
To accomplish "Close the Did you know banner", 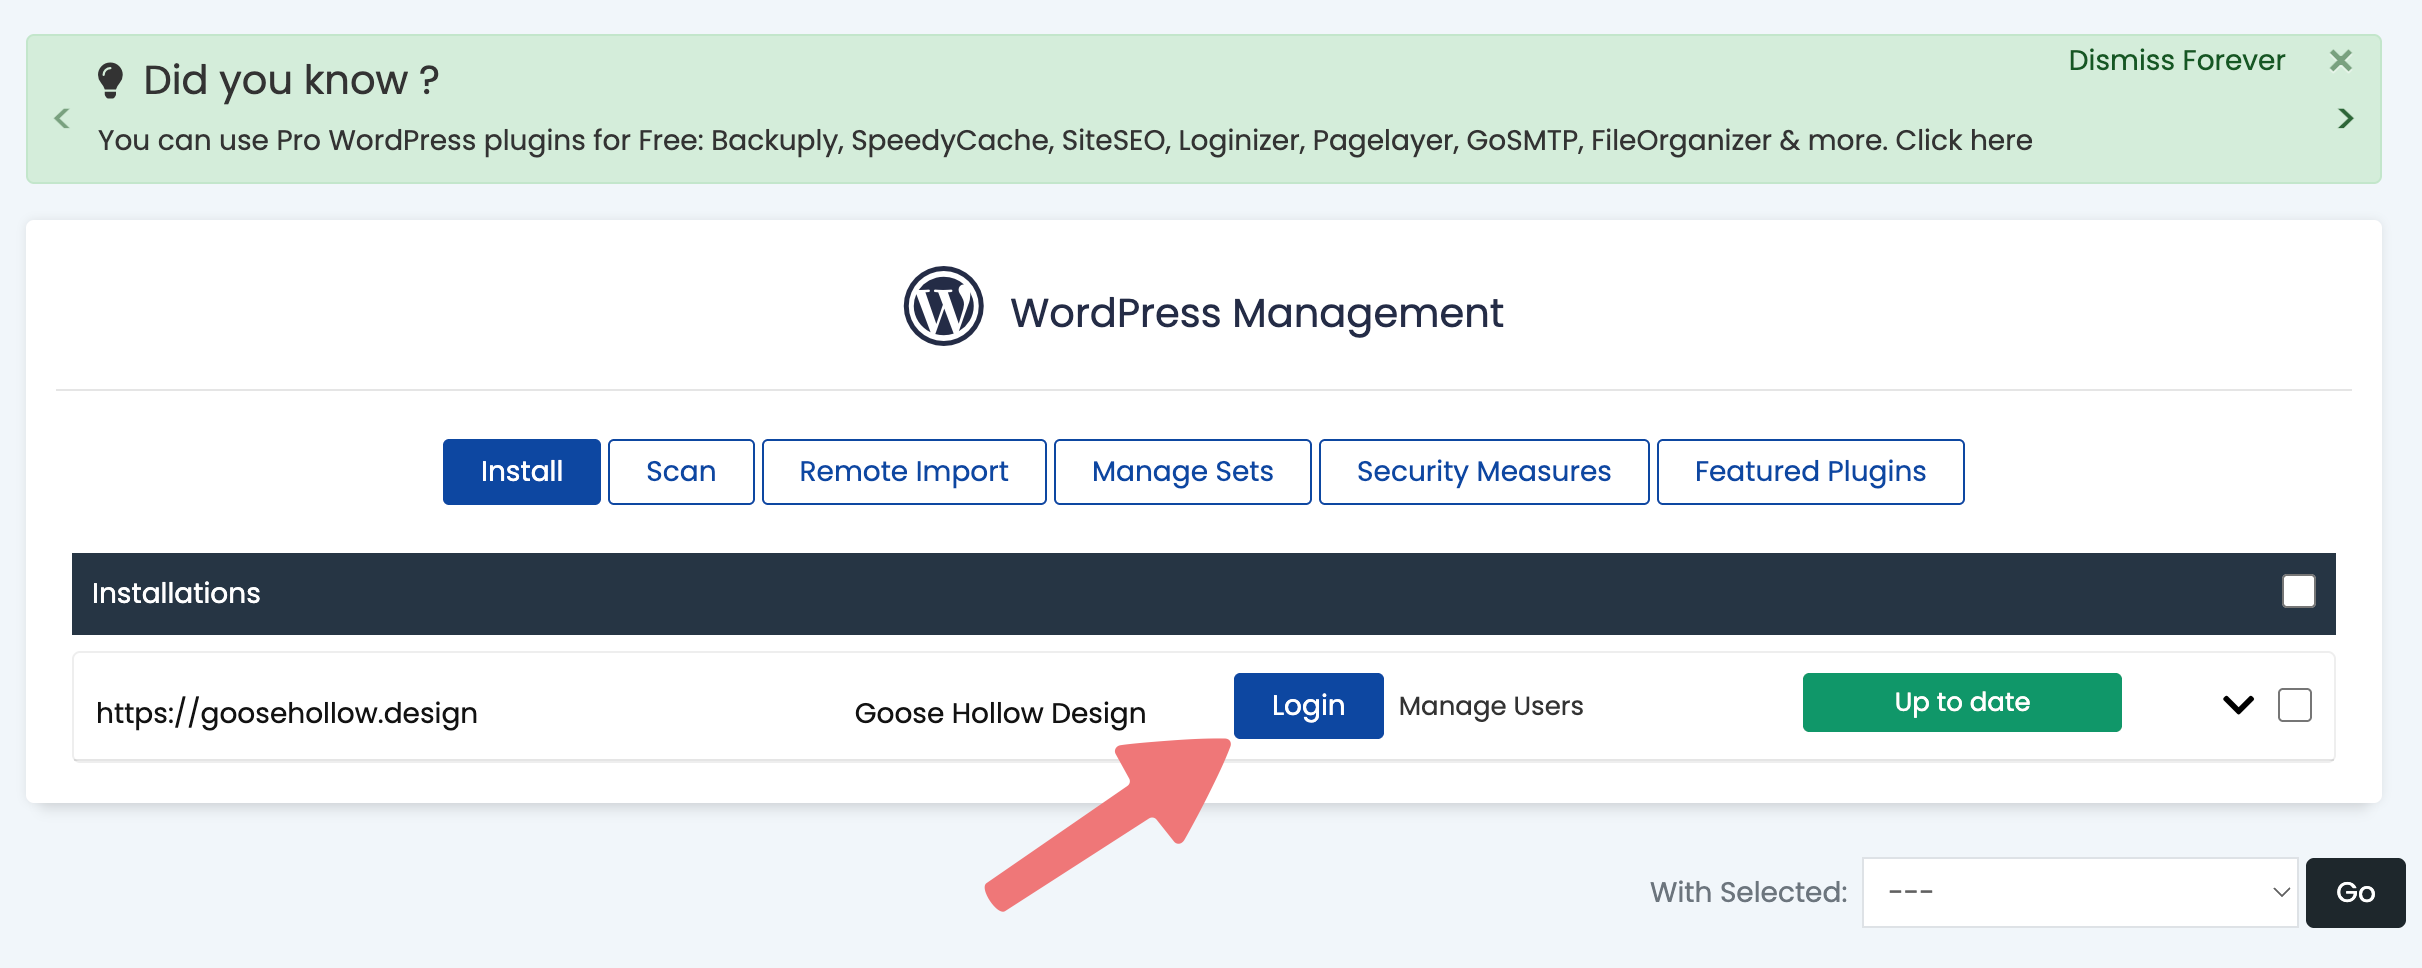I will [2340, 61].
